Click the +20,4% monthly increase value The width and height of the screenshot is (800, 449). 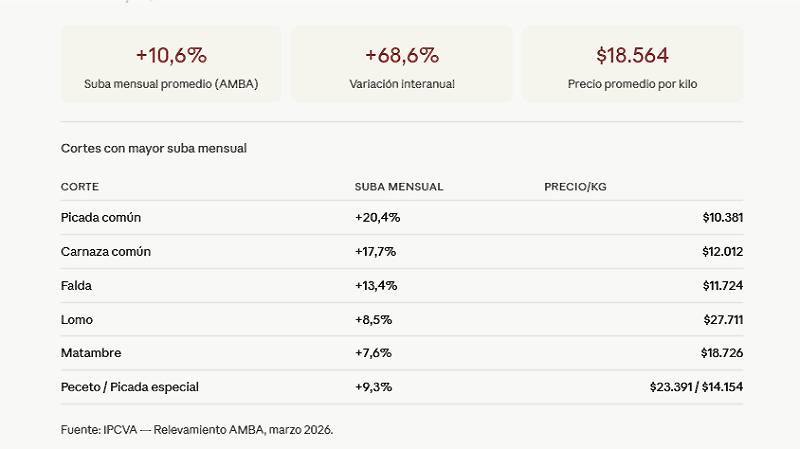[x=377, y=217]
